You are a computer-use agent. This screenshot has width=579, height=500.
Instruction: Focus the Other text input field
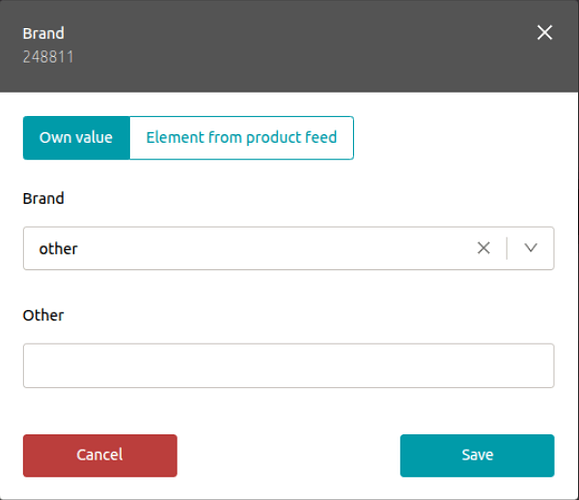tap(288, 366)
